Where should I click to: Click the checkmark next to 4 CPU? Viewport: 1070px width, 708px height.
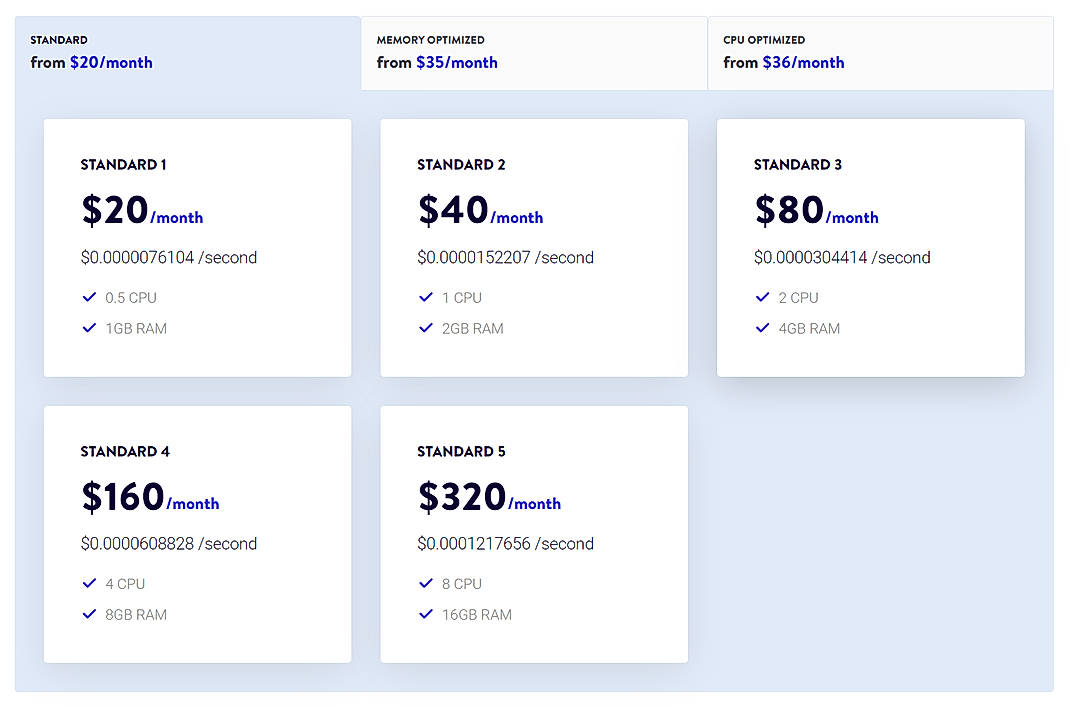click(x=89, y=583)
